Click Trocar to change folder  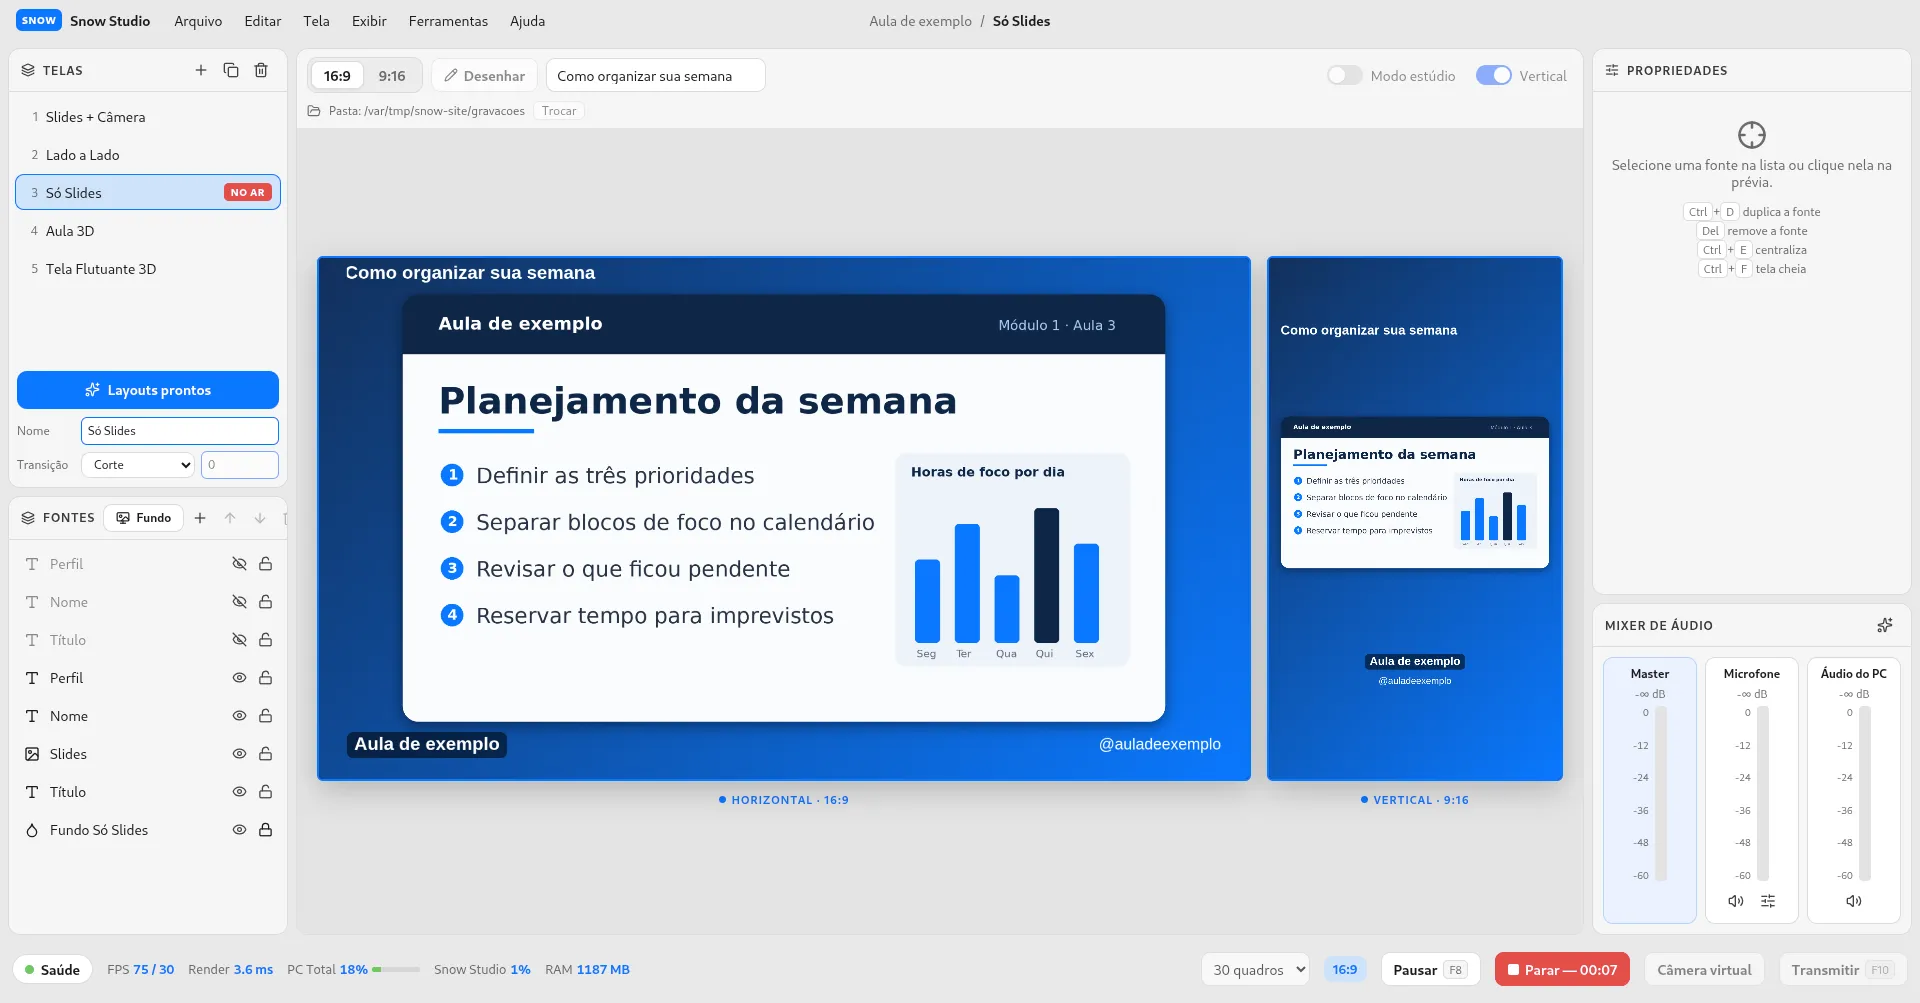tap(559, 111)
